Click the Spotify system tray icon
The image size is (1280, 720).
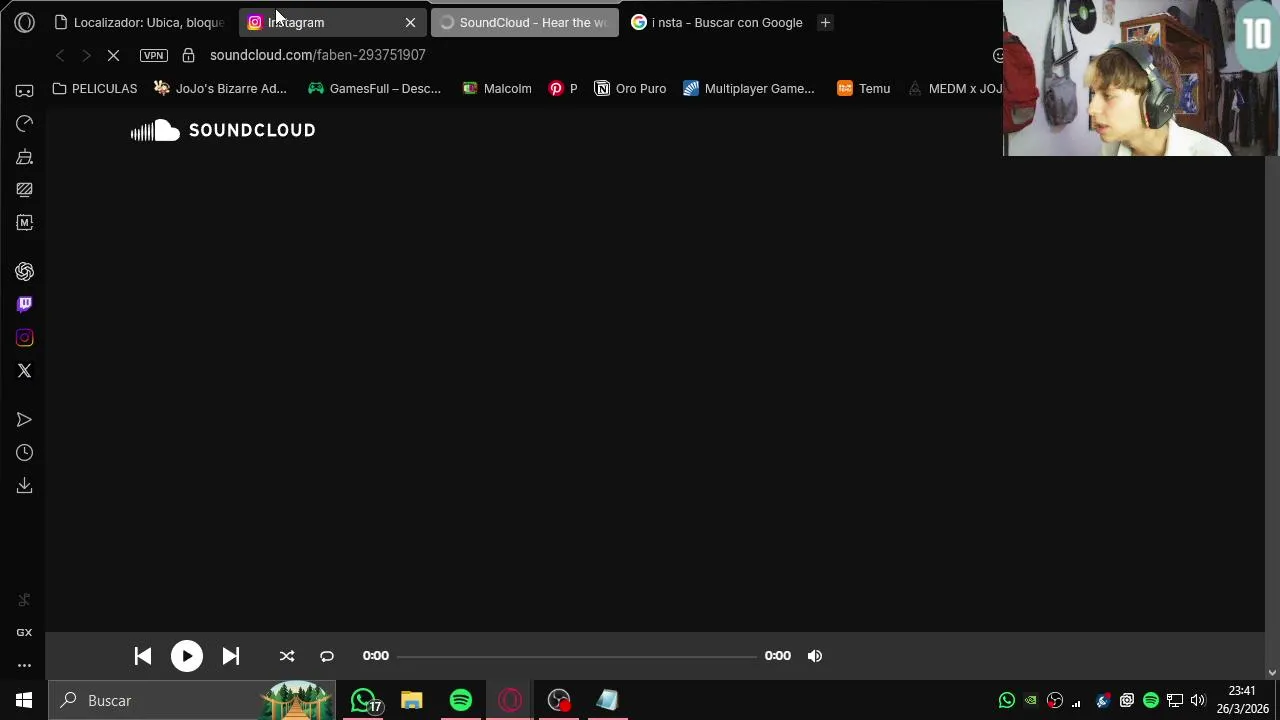click(x=1151, y=700)
